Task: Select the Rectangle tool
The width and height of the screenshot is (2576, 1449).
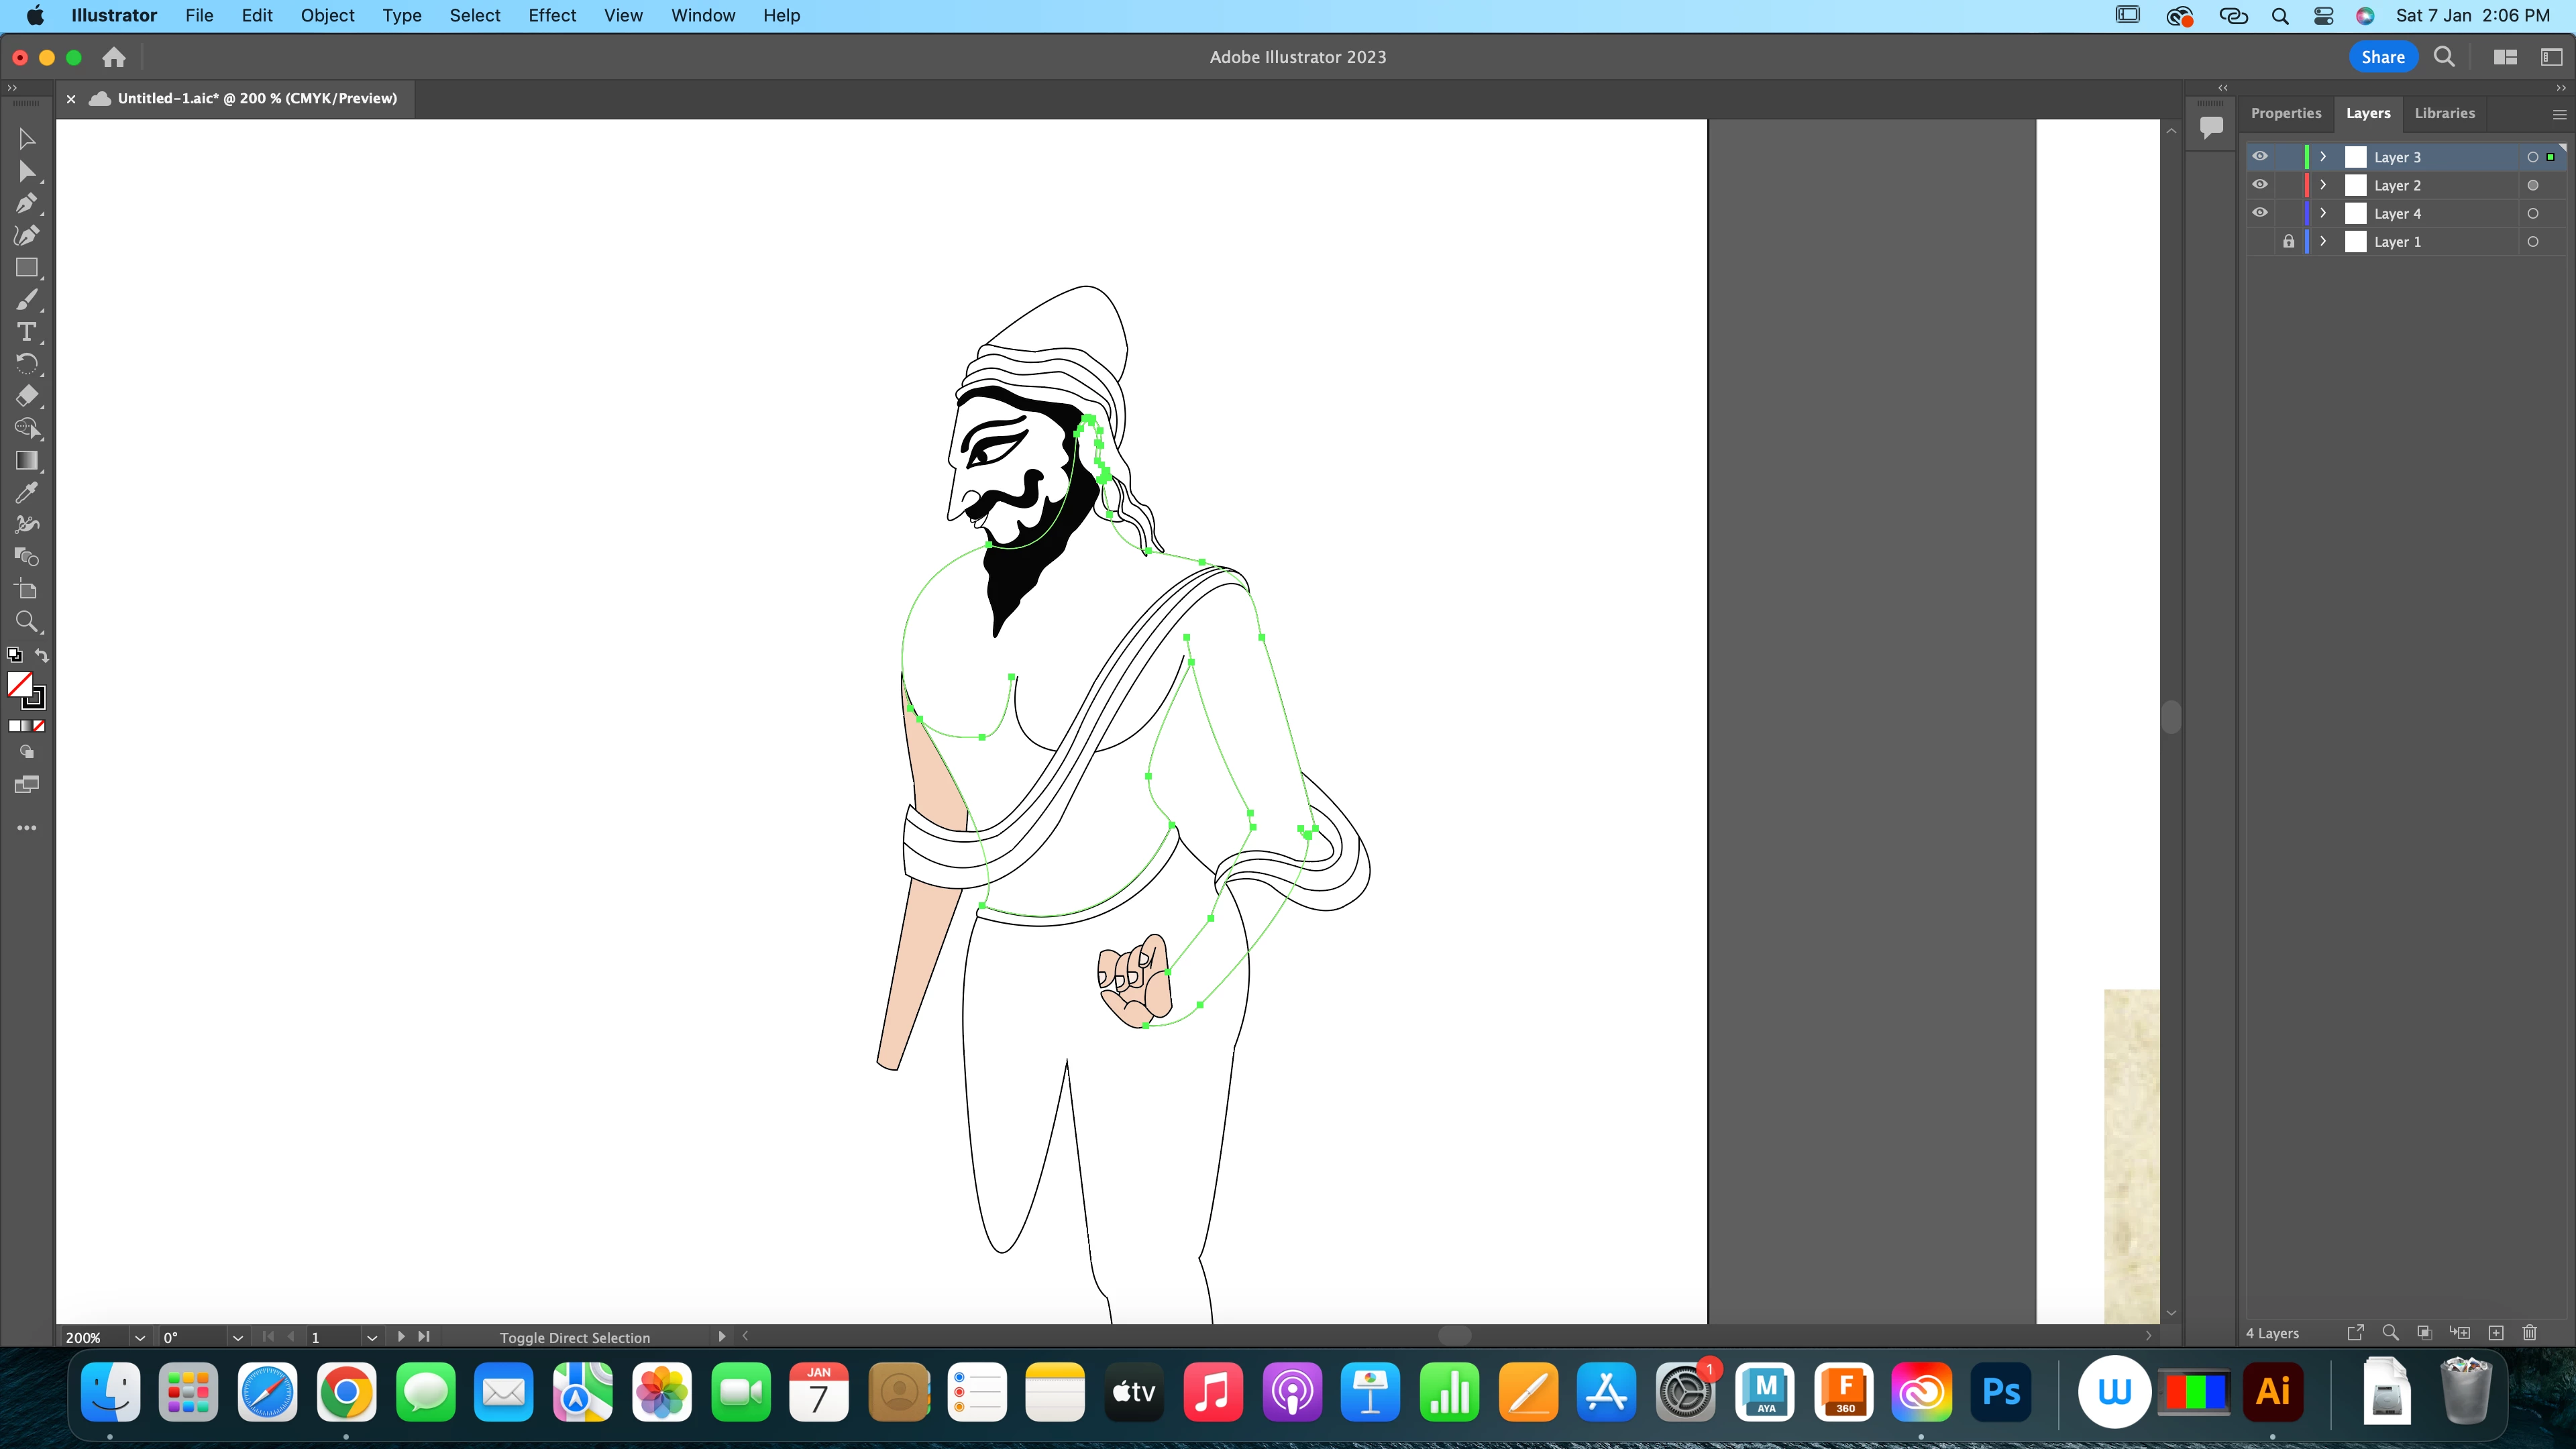Action: tap(27, 268)
